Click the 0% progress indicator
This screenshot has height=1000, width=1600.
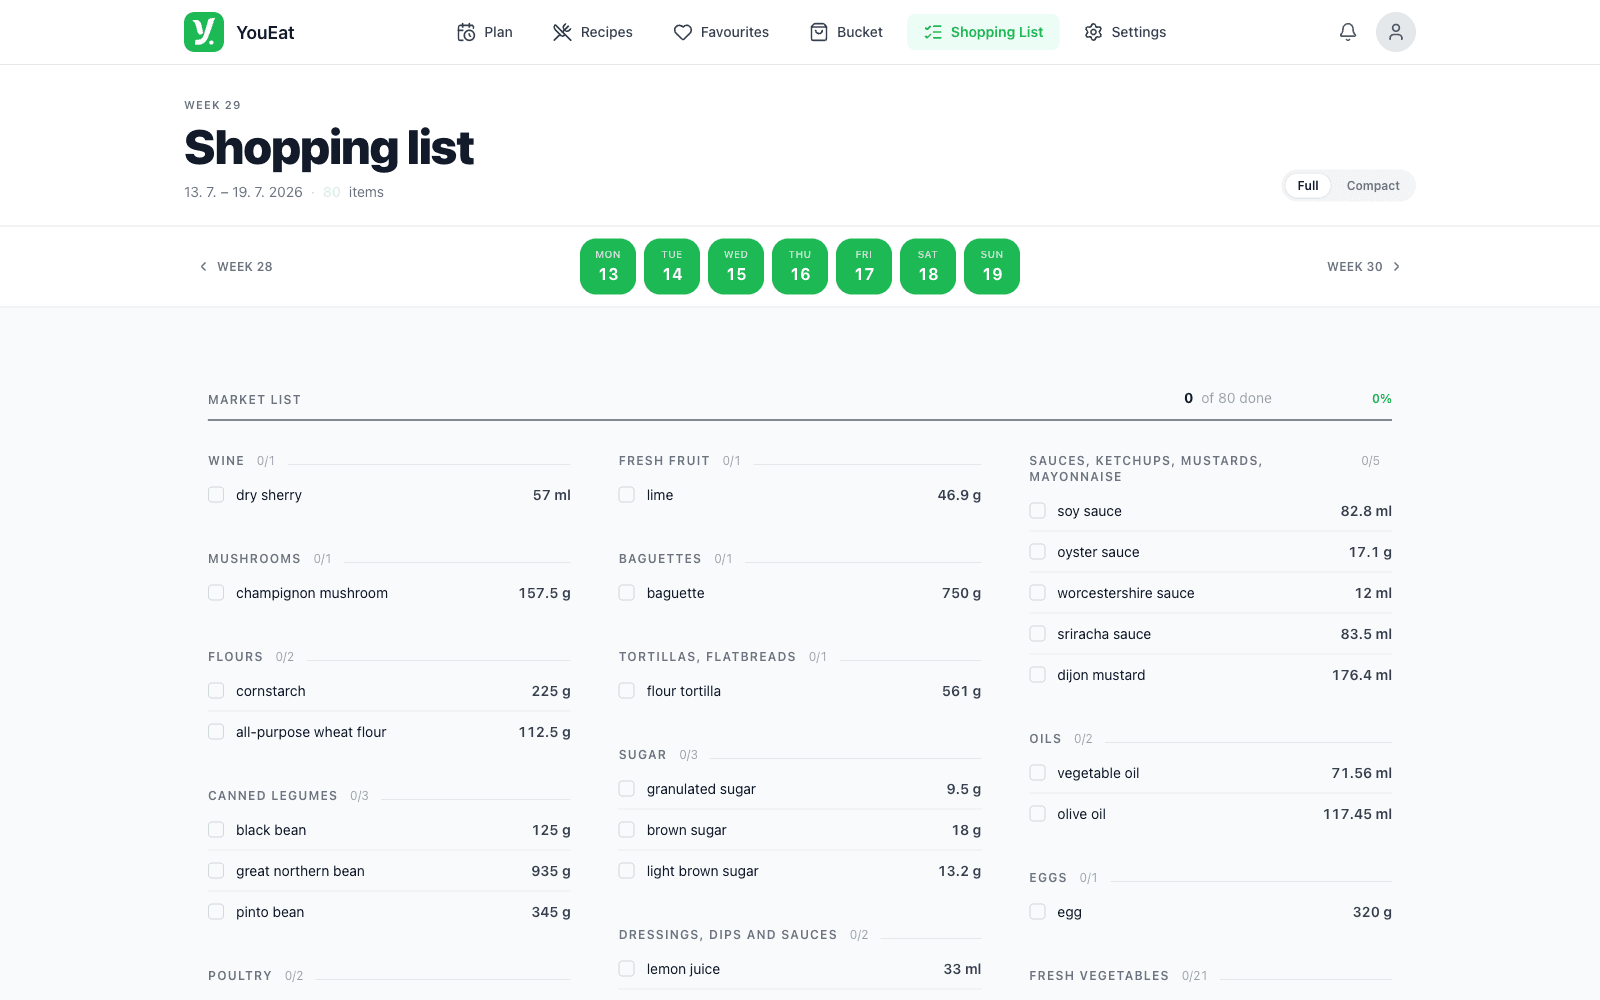coord(1382,399)
